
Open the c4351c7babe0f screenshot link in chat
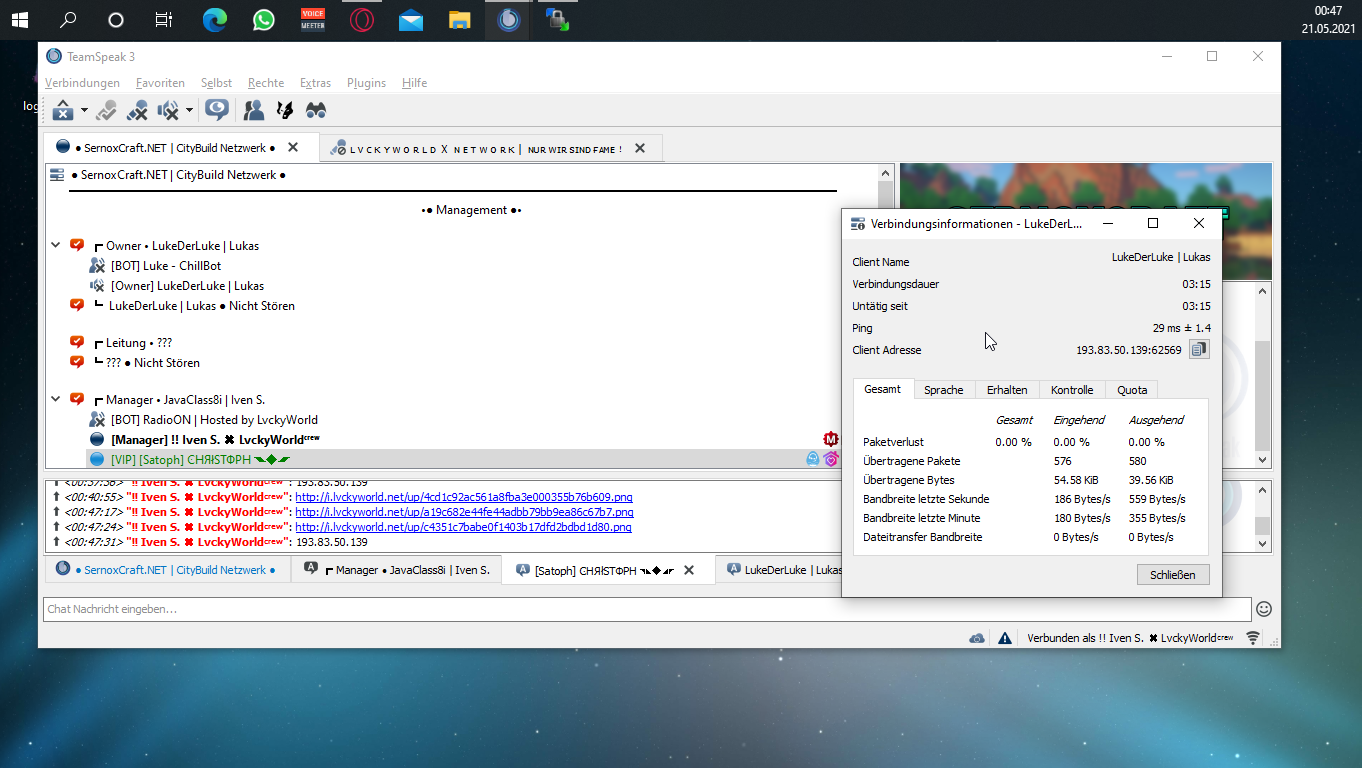[463, 527]
